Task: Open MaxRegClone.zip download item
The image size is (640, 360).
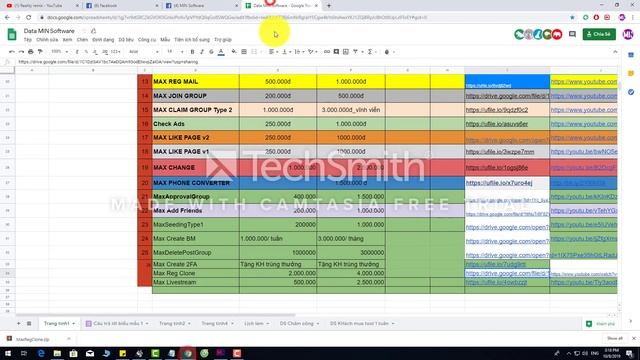Action: [33, 339]
